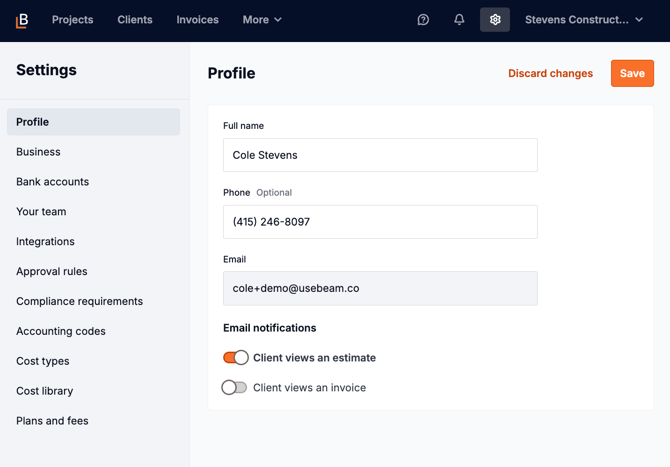Select Plans and fees in sidebar
670x467 pixels.
pyautogui.click(x=52, y=421)
